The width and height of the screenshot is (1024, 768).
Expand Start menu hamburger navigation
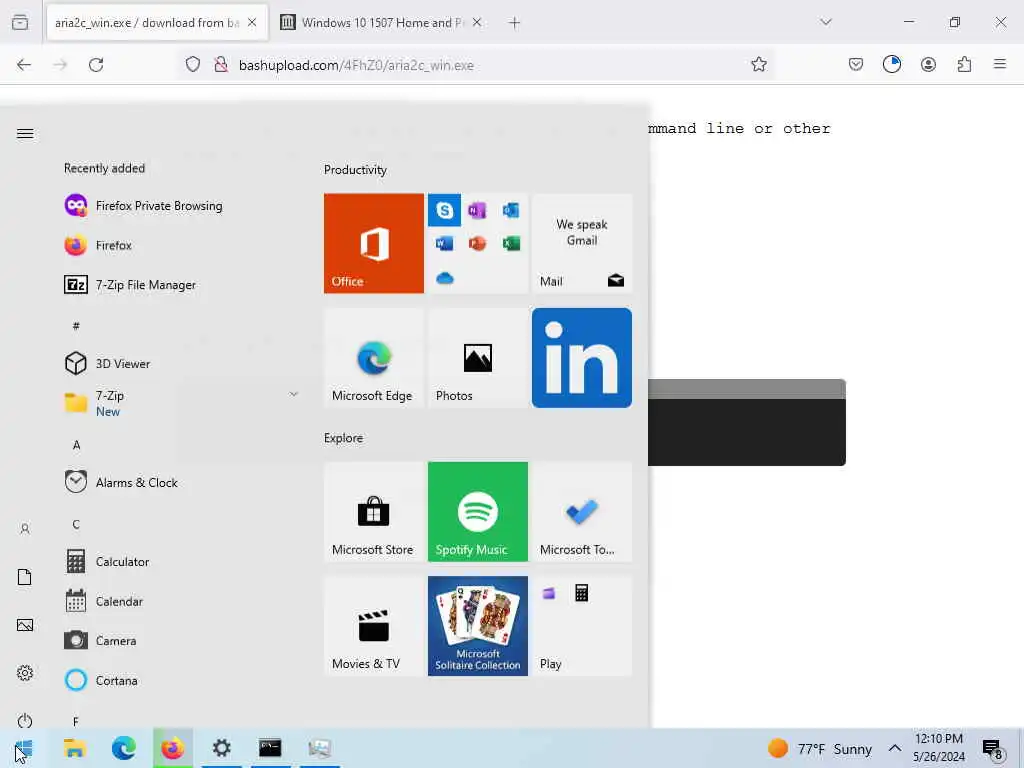pyautogui.click(x=25, y=133)
